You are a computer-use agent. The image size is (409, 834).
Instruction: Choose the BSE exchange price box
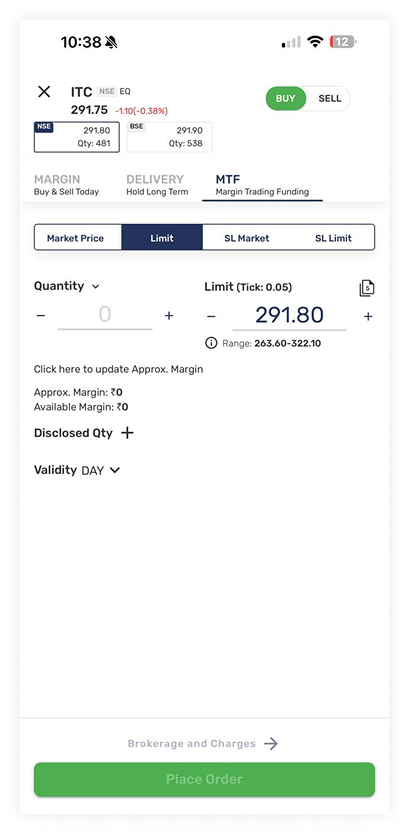click(x=169, y=137)
